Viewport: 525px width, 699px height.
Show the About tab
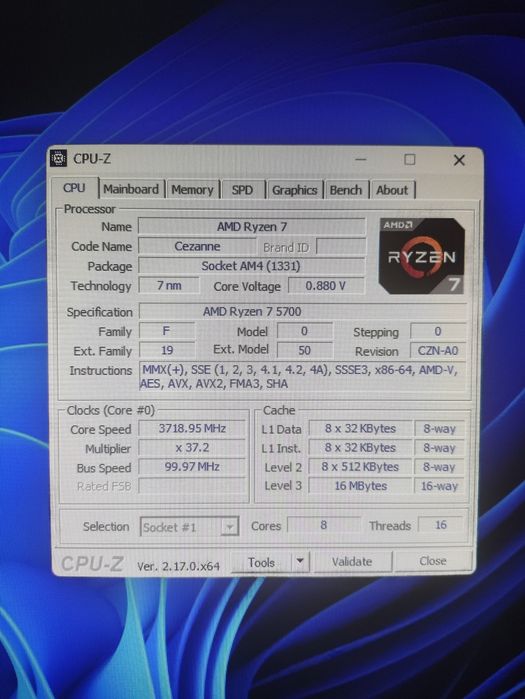point(392,190)
